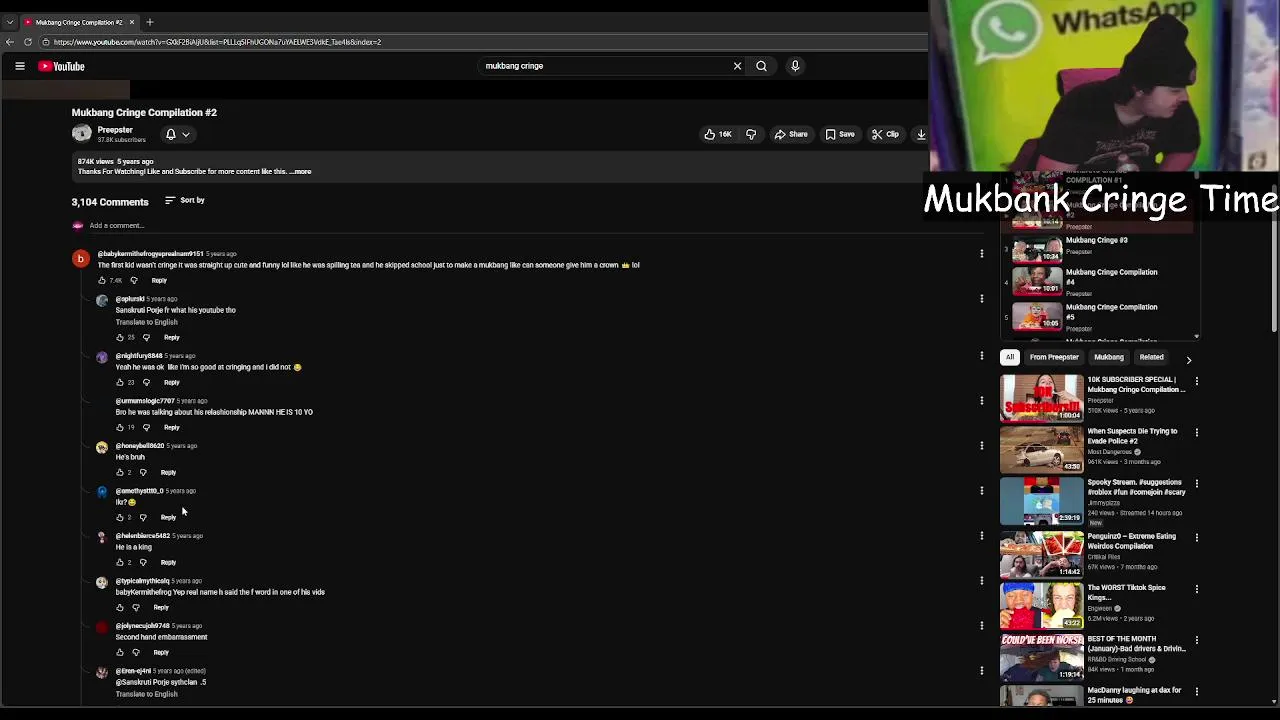
Task: Click the magnifier search button
Action: click(x=761, y=66)
